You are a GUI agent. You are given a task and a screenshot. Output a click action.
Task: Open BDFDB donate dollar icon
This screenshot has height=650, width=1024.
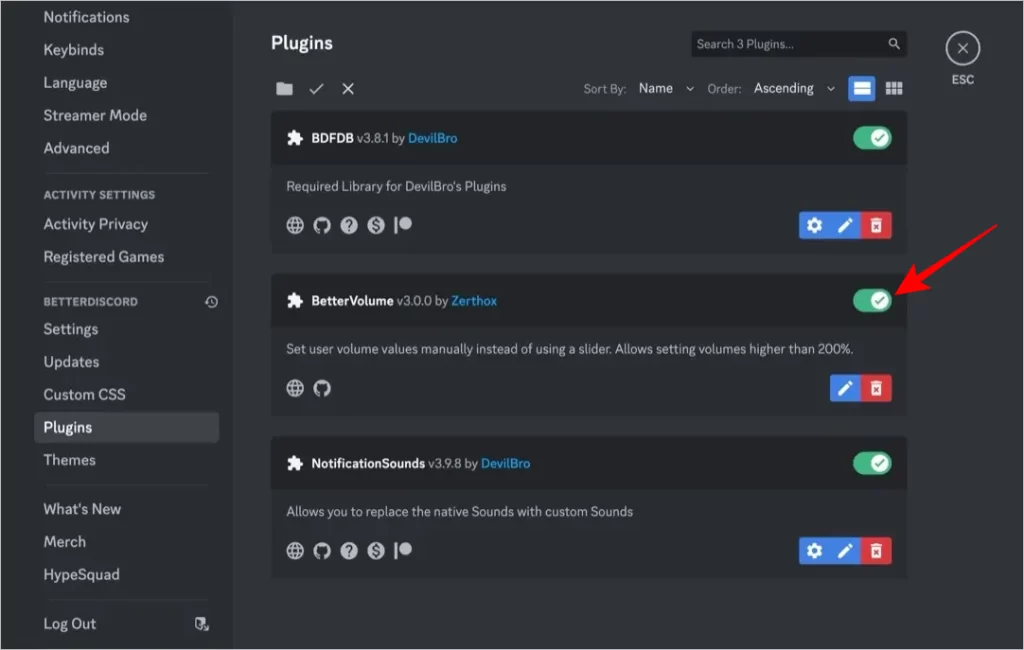click(x=376, y=225)
